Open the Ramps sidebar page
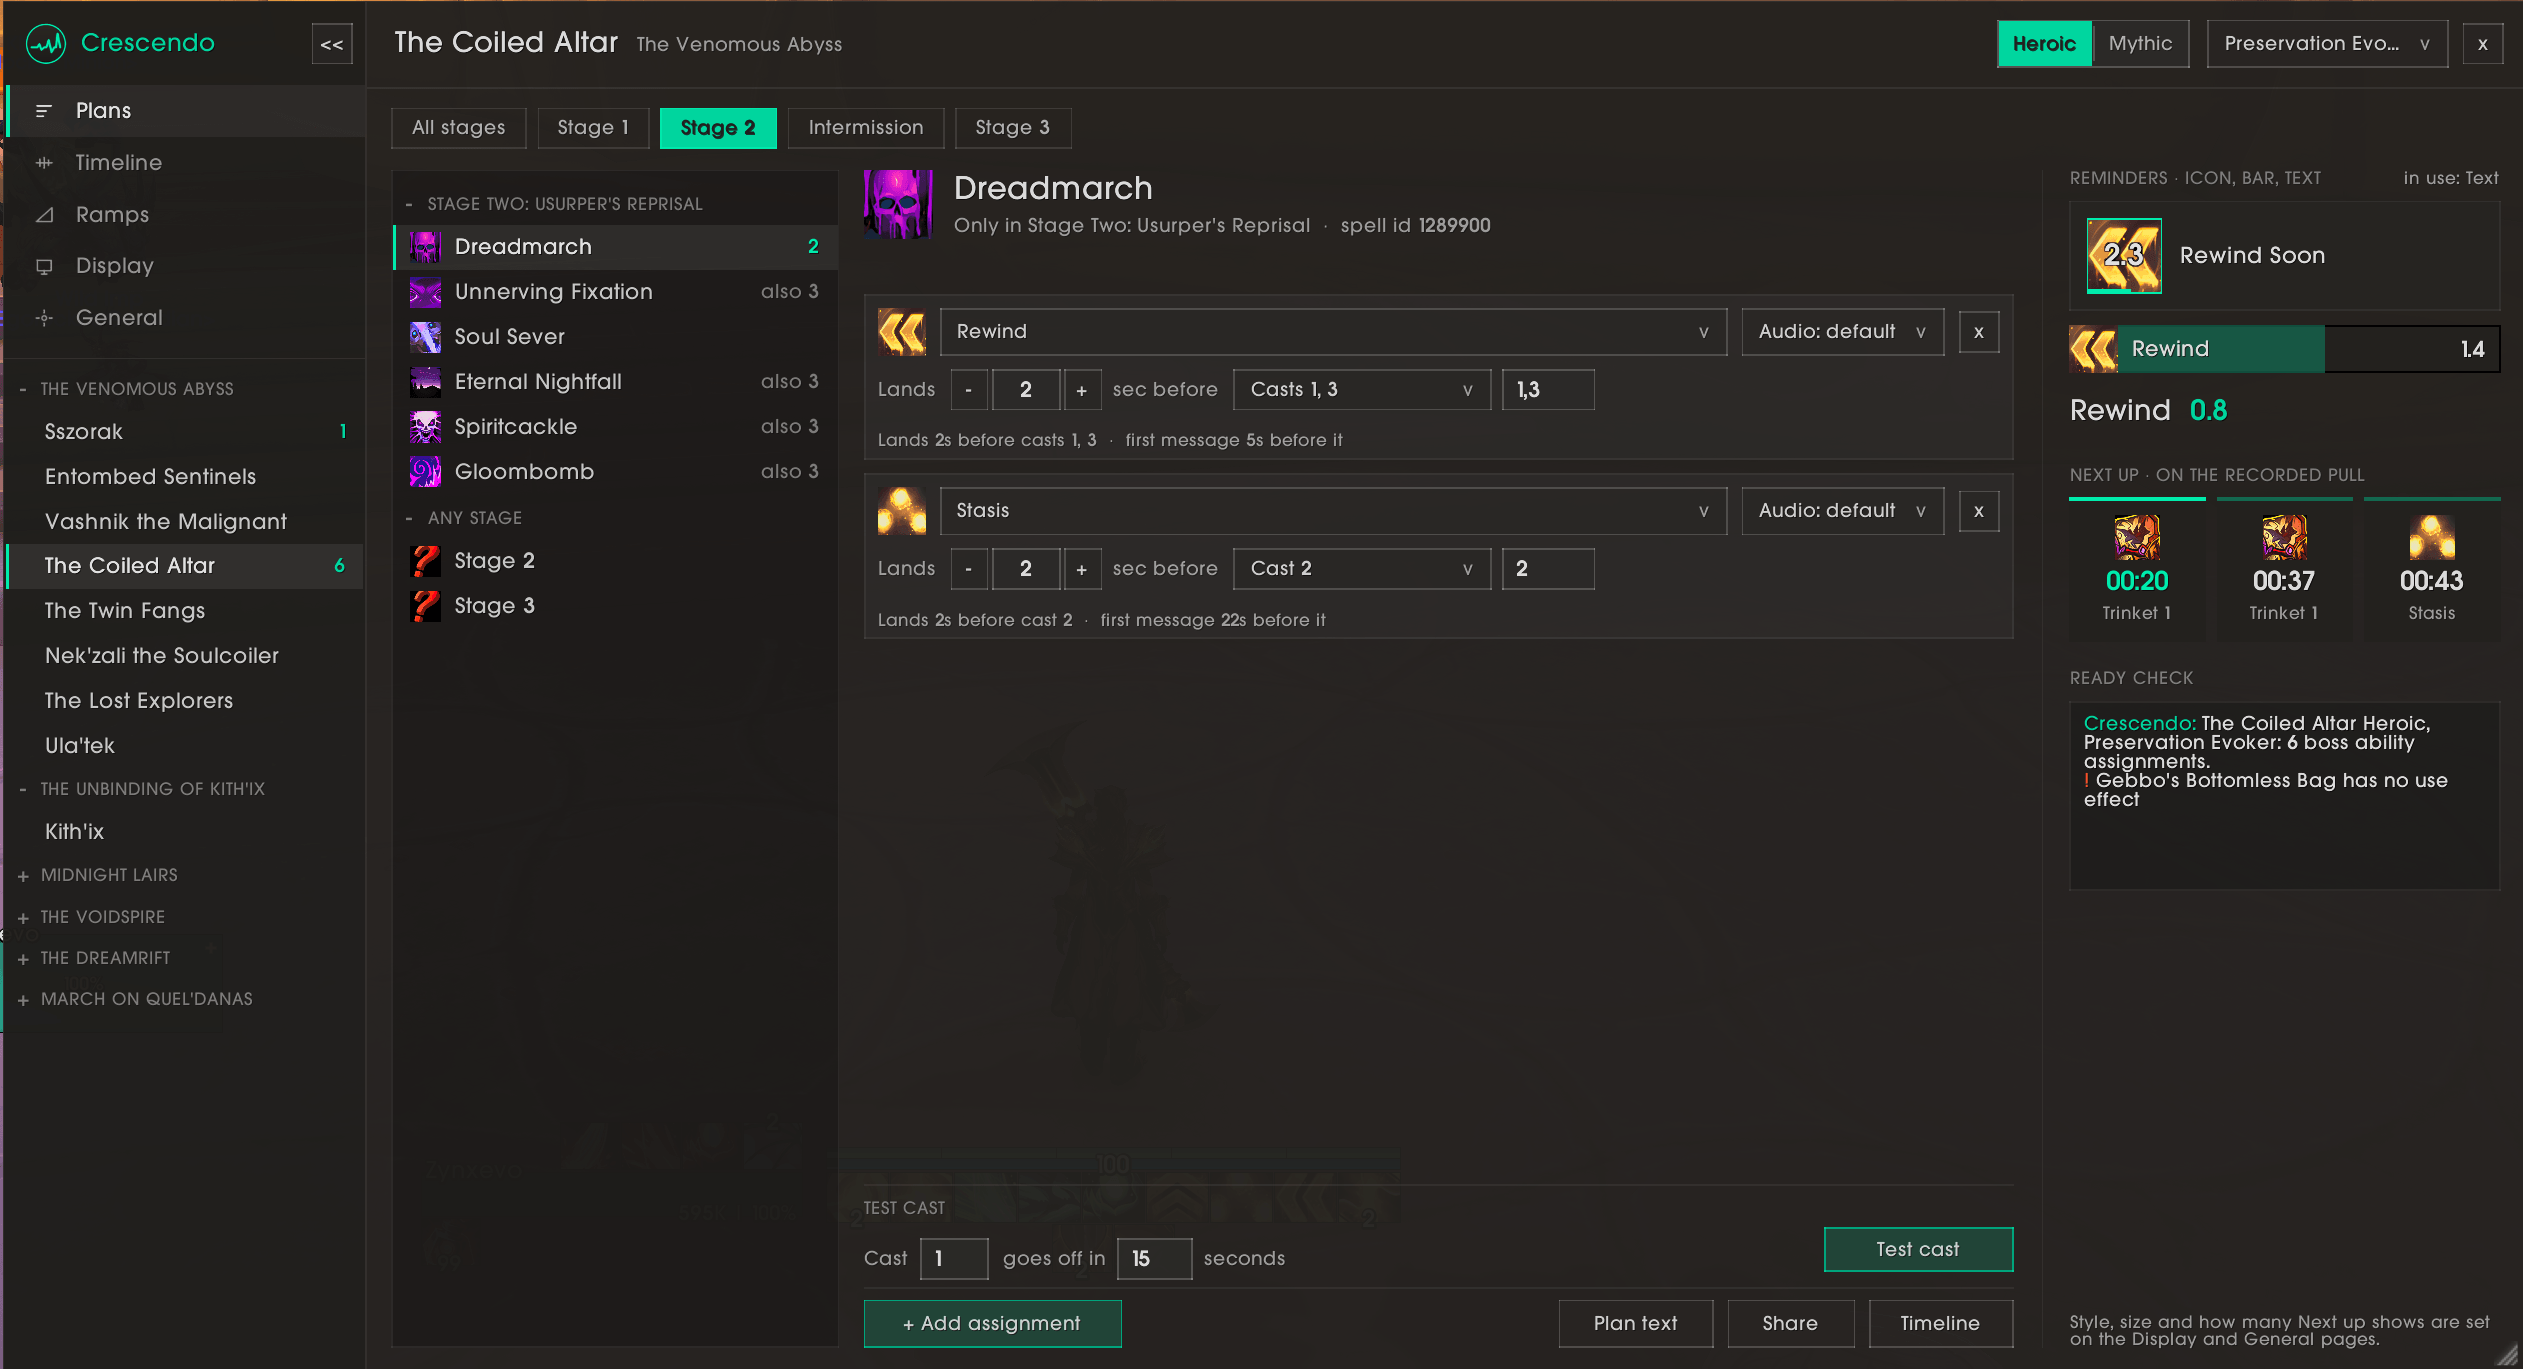 point(185,214)
